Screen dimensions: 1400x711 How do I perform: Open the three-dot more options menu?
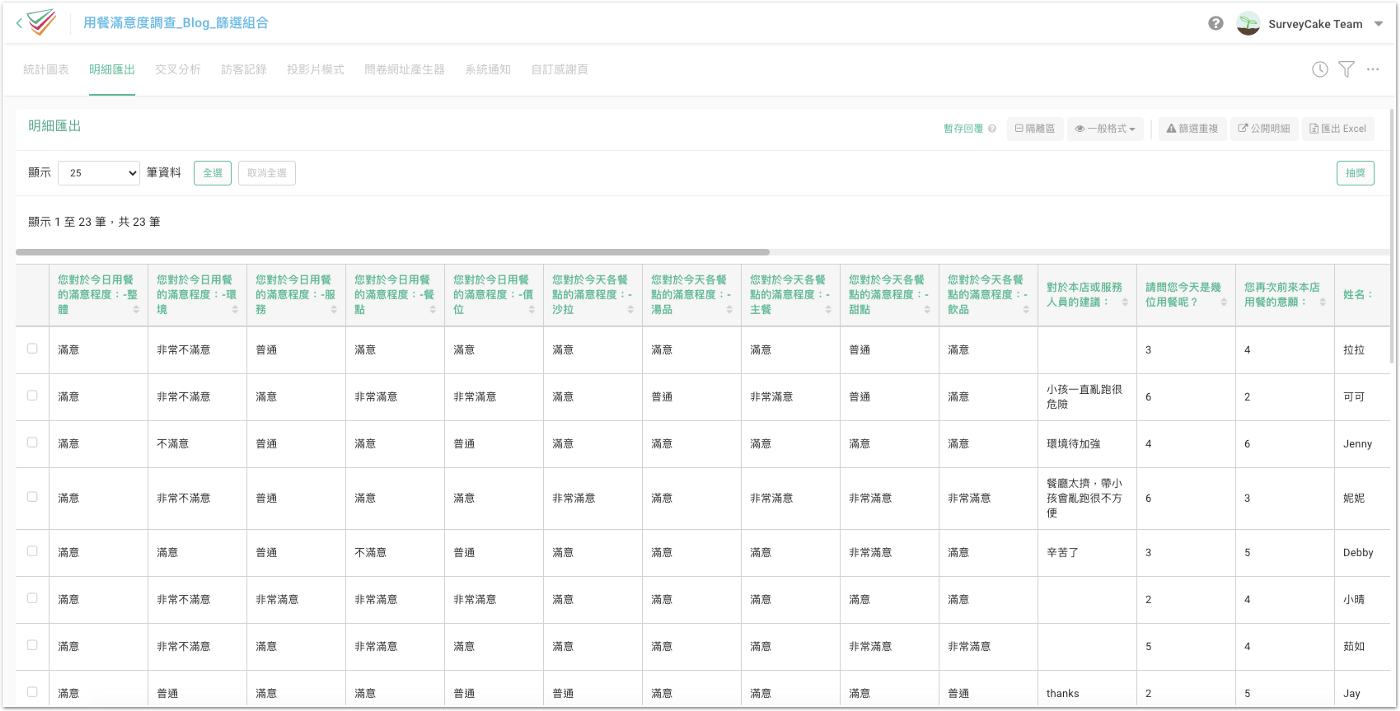pos(1373,69)
